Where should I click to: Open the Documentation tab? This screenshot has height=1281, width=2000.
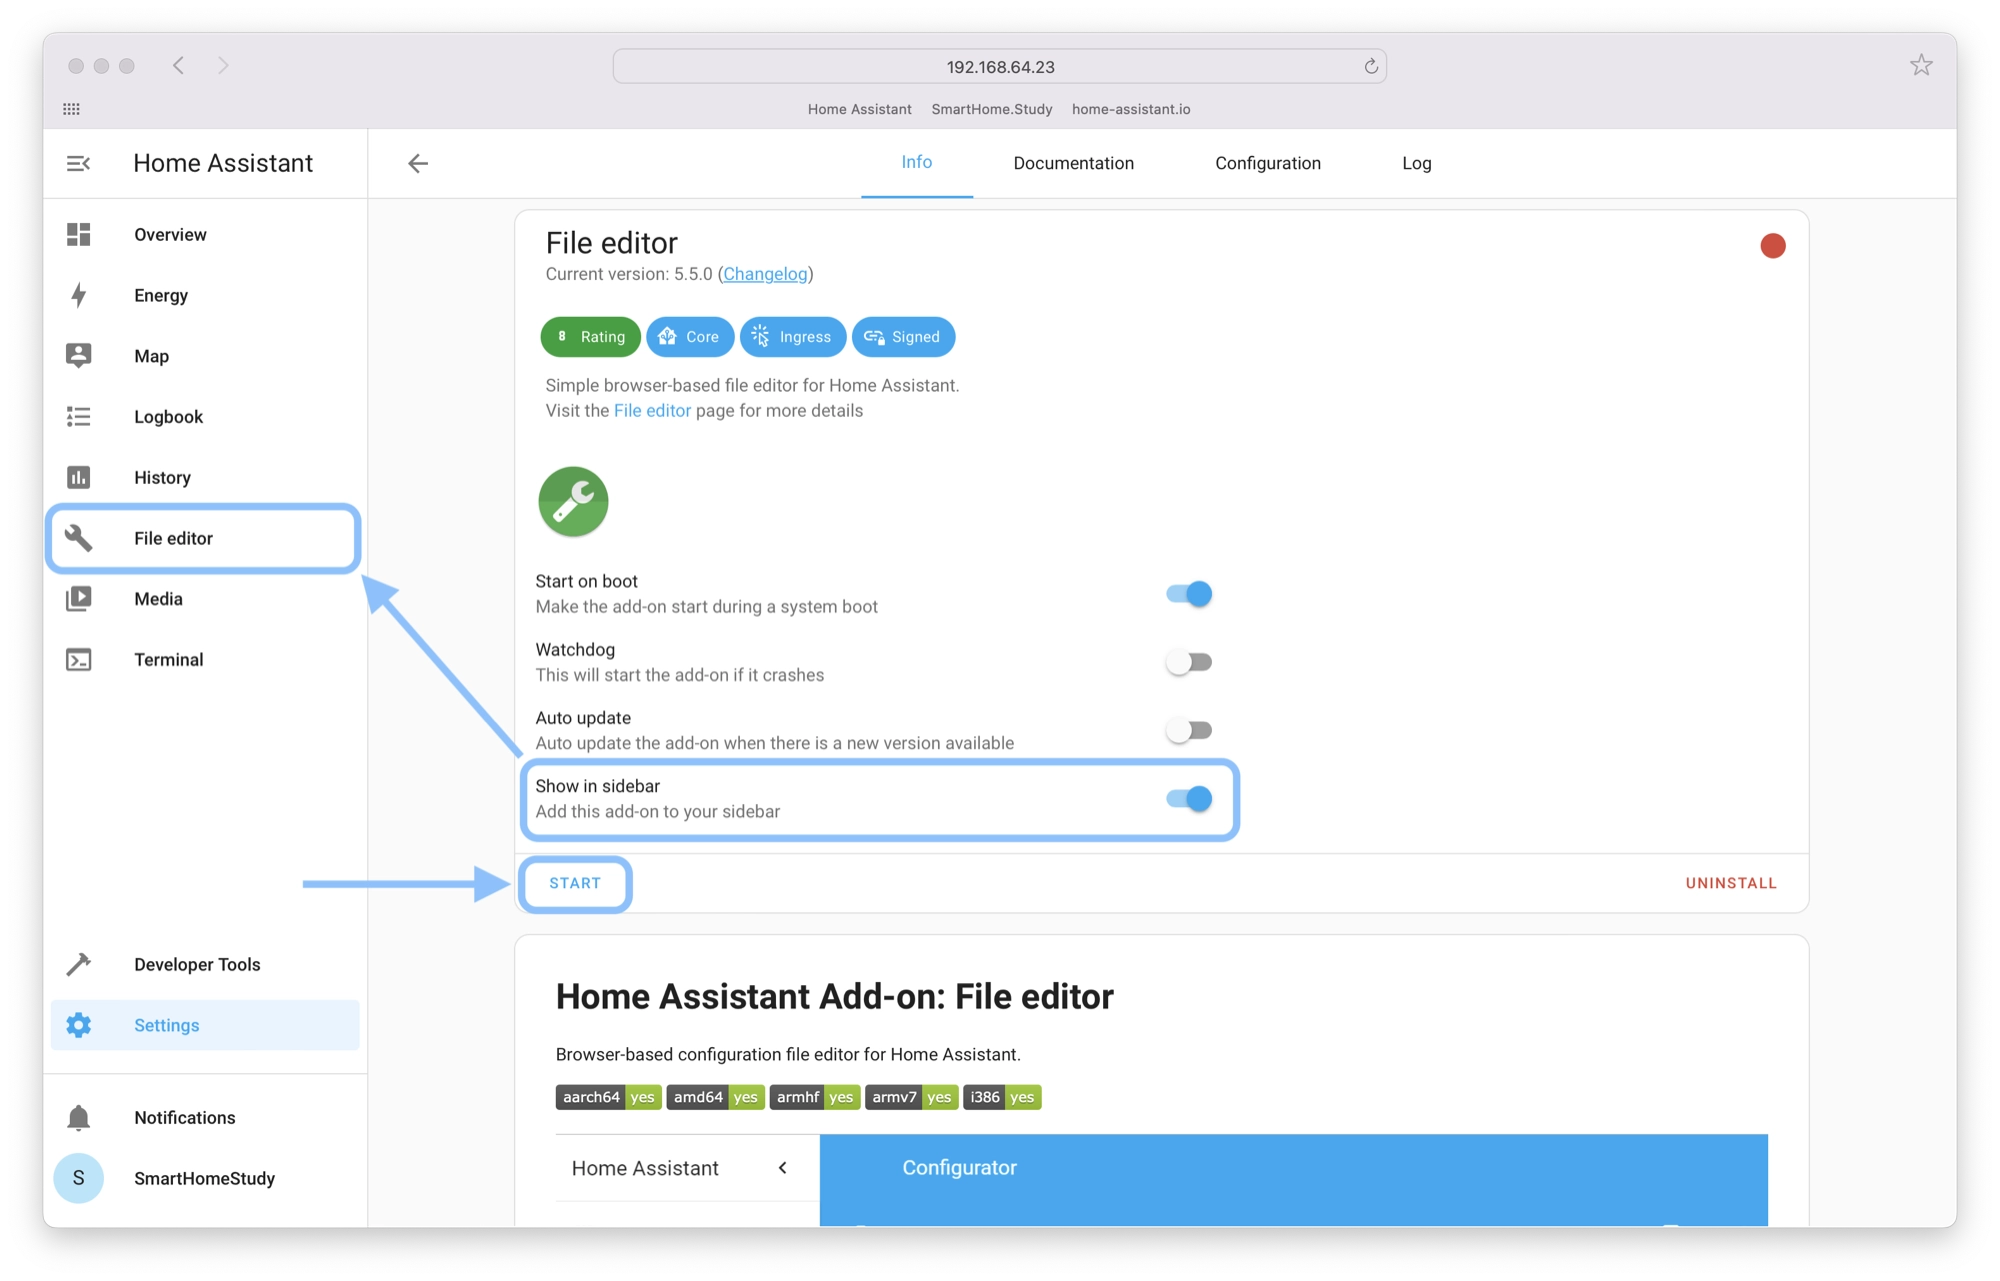[1073, 163]
